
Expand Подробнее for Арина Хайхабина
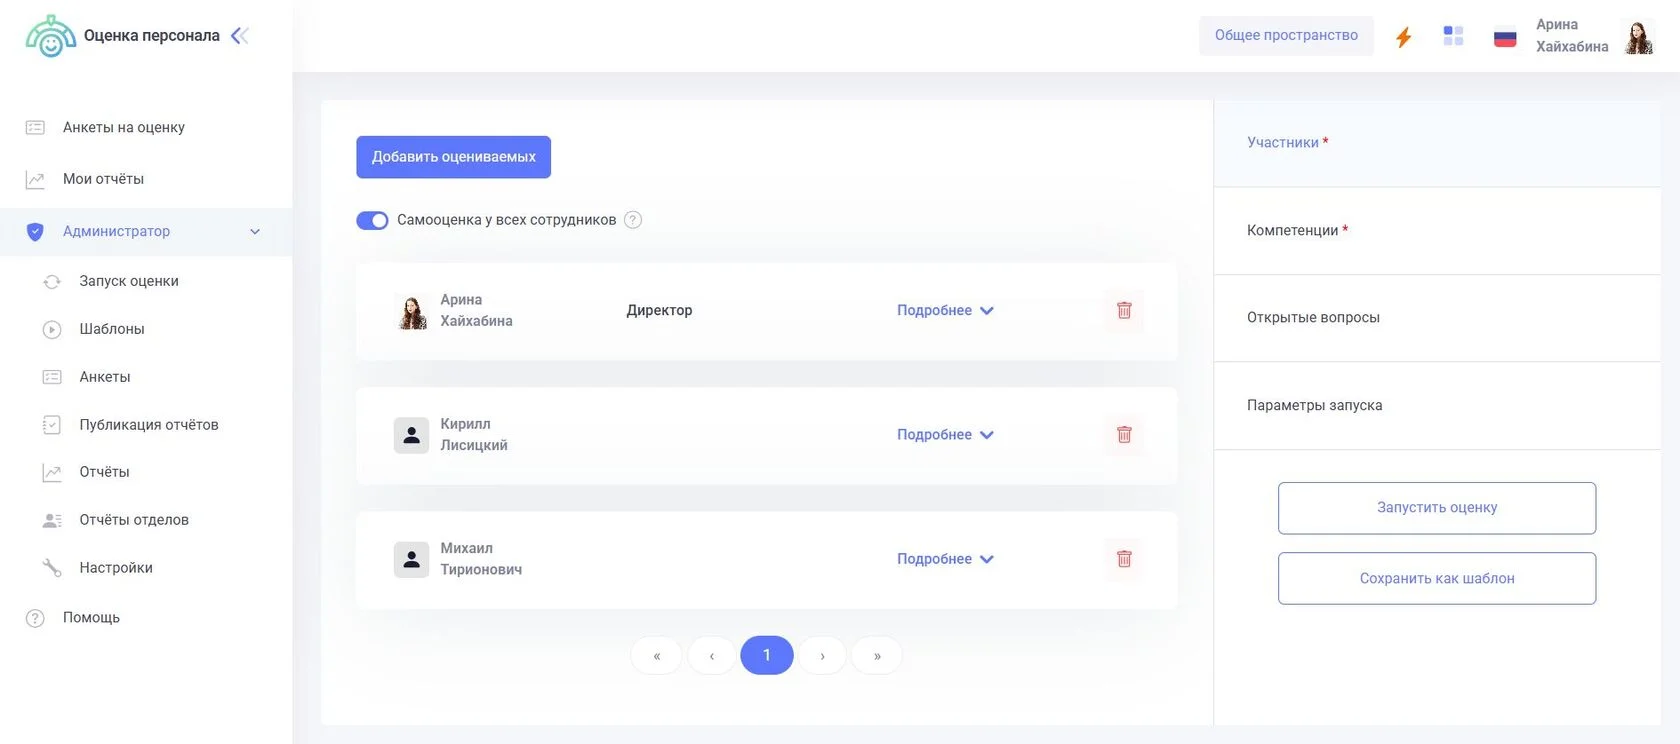[944, 311]
